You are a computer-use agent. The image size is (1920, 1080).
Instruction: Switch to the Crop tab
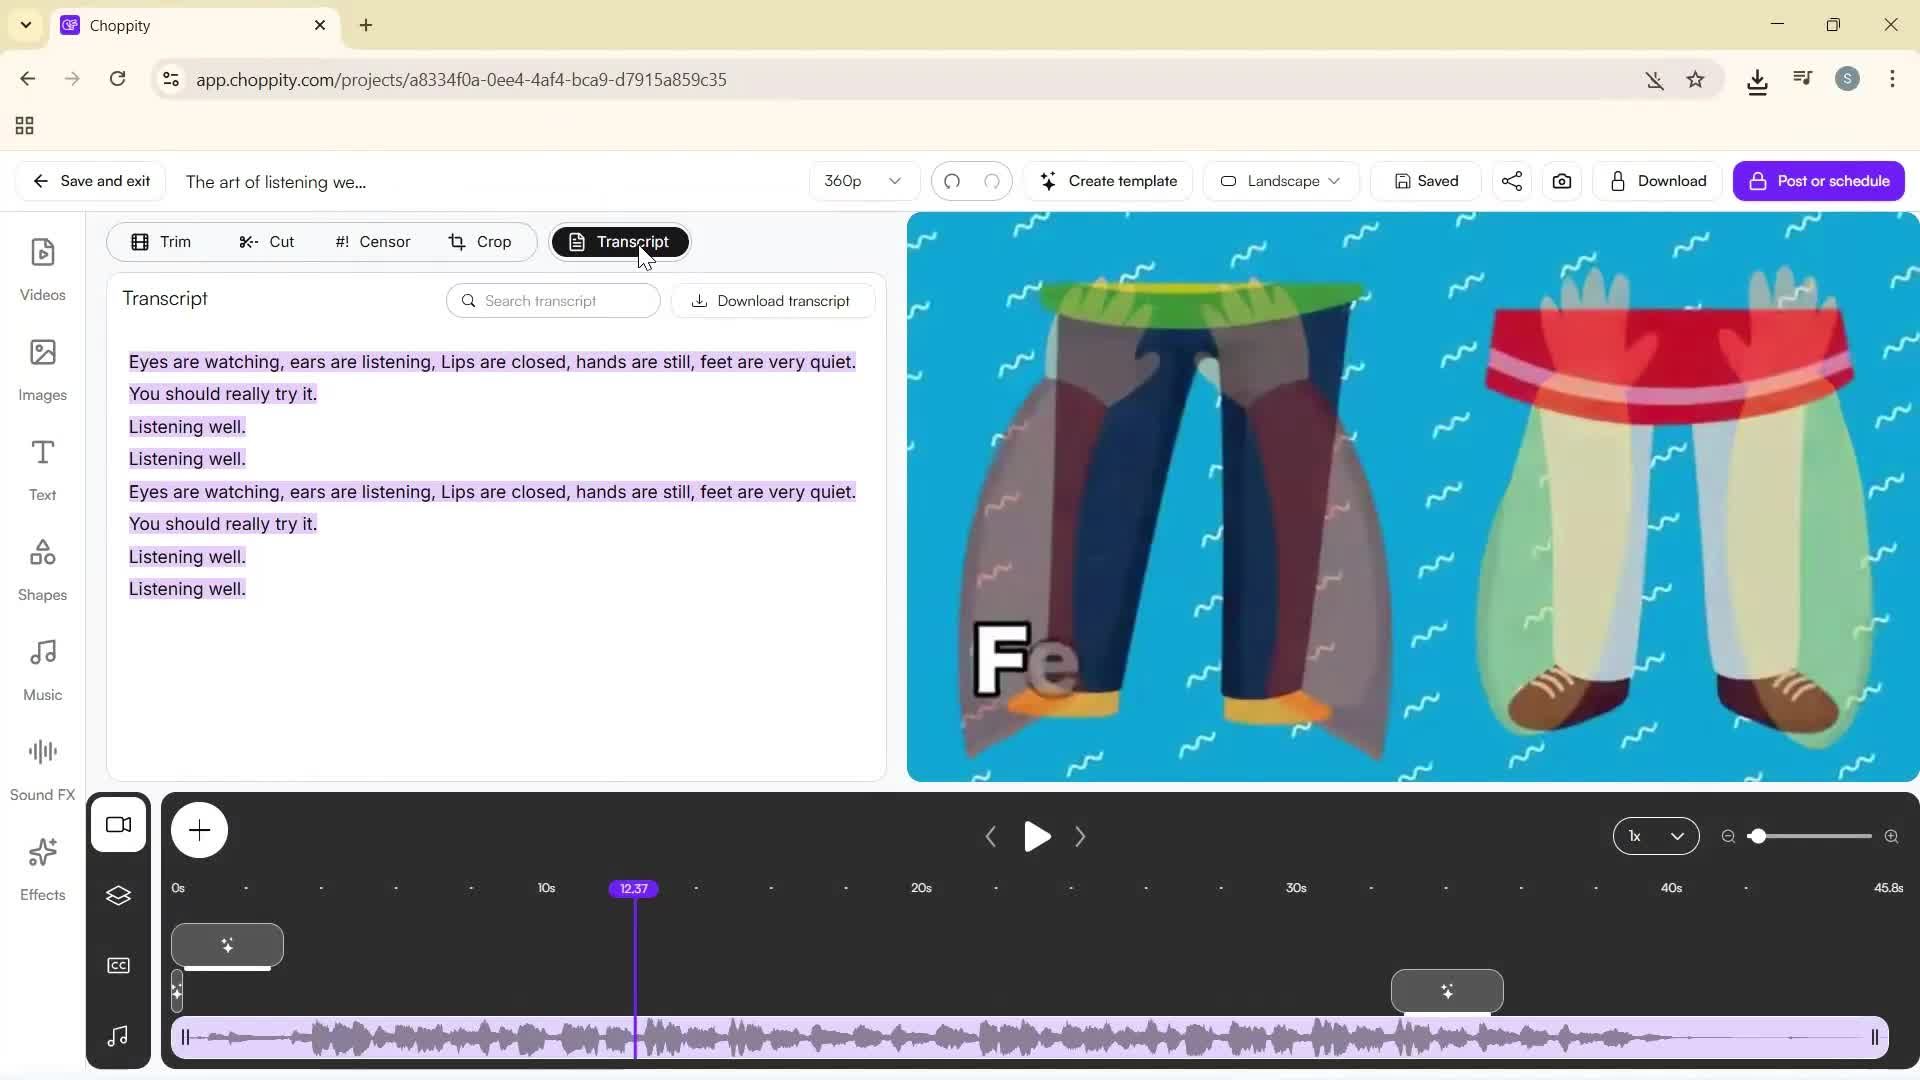[480, 241]
